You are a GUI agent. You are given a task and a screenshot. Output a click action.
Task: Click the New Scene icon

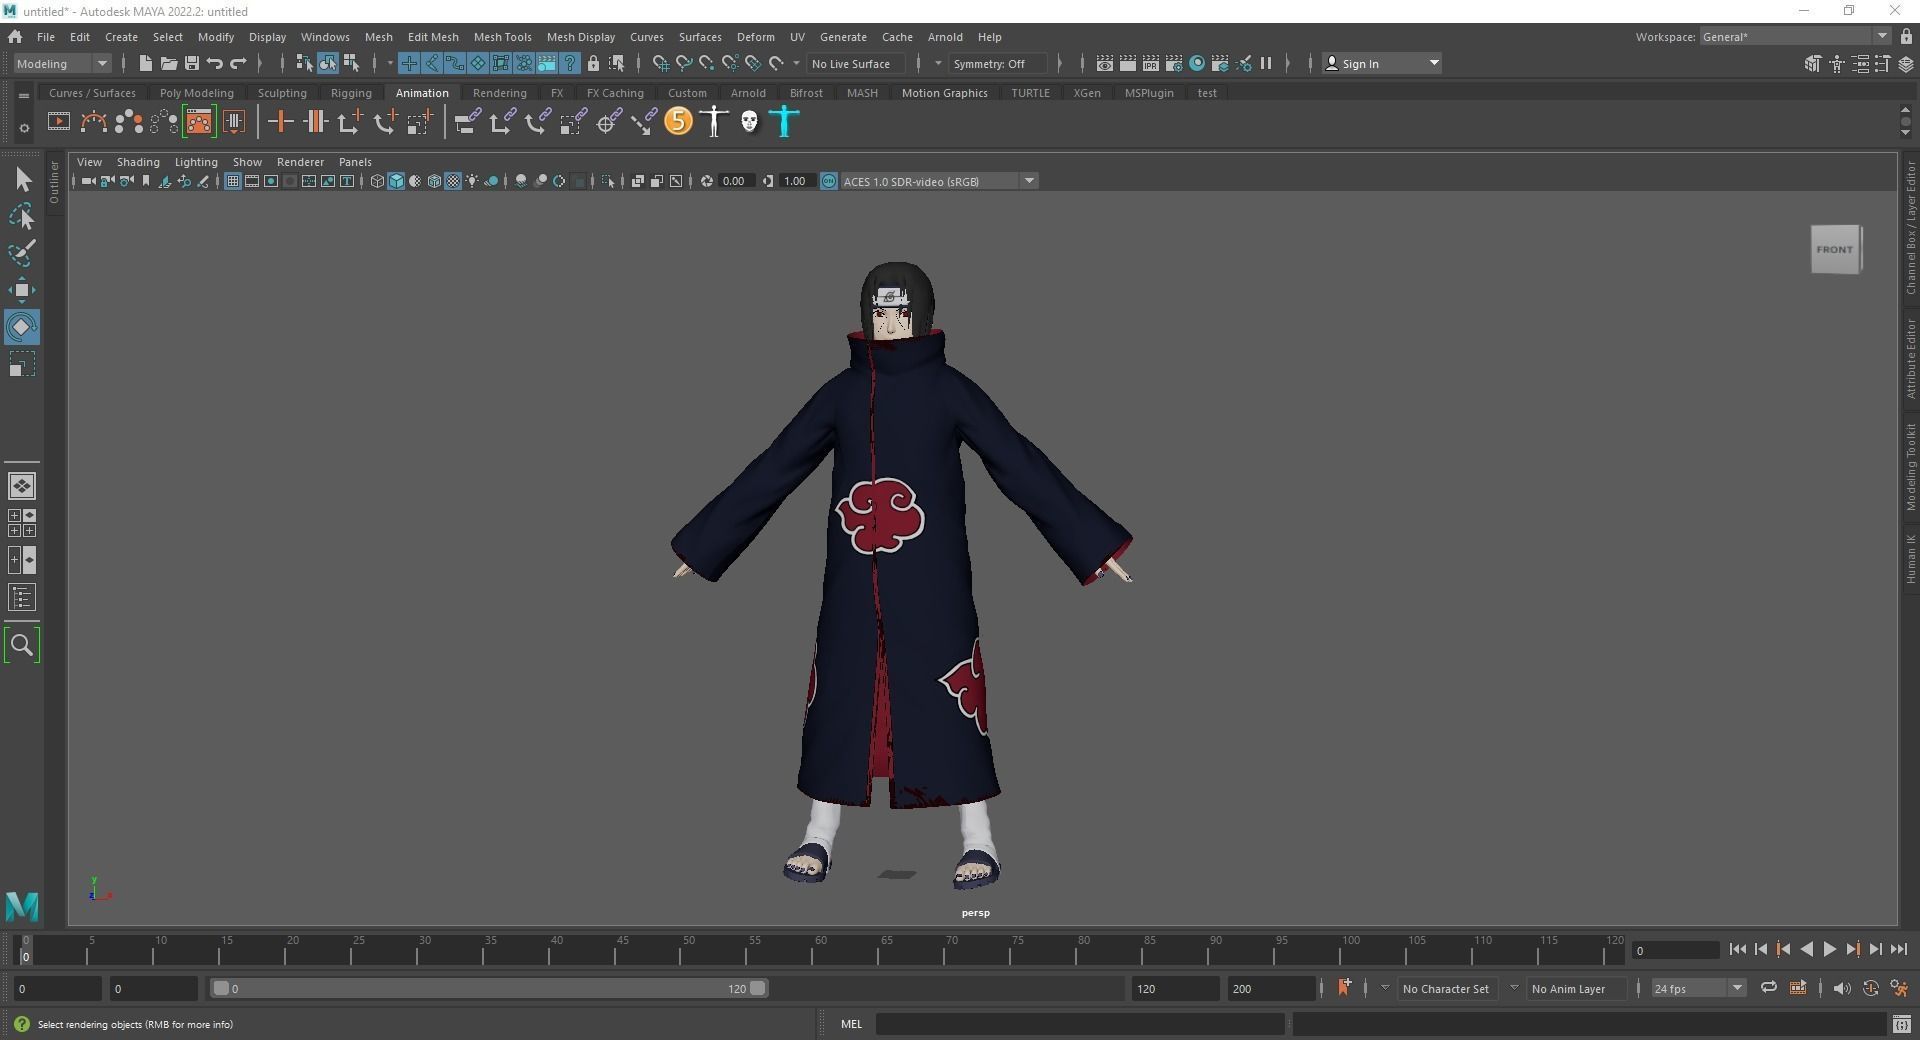145,63
